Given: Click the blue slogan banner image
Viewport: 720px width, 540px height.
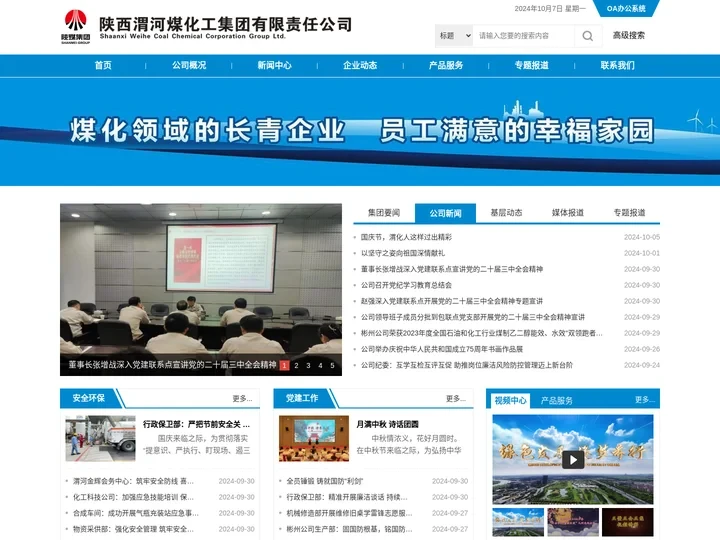Looking at the screenshot, I should 360,132.
